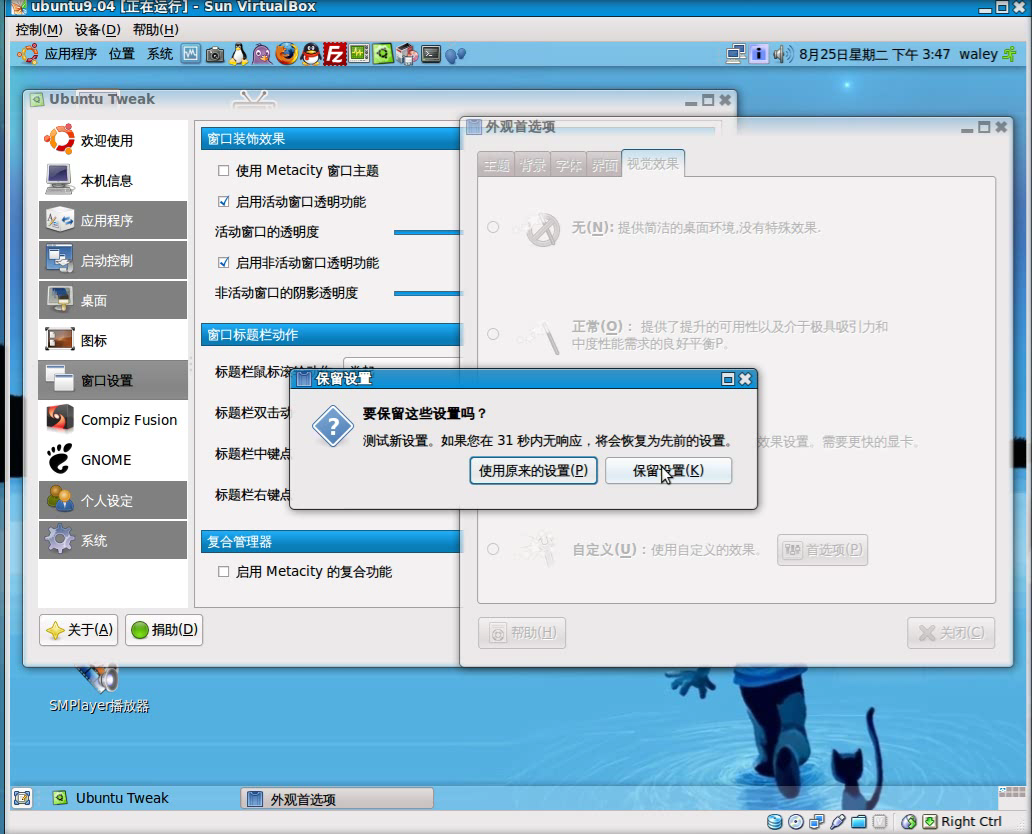Expand the 应用程序 category in Ubuntu Tweak sidebar

(113, 221)
